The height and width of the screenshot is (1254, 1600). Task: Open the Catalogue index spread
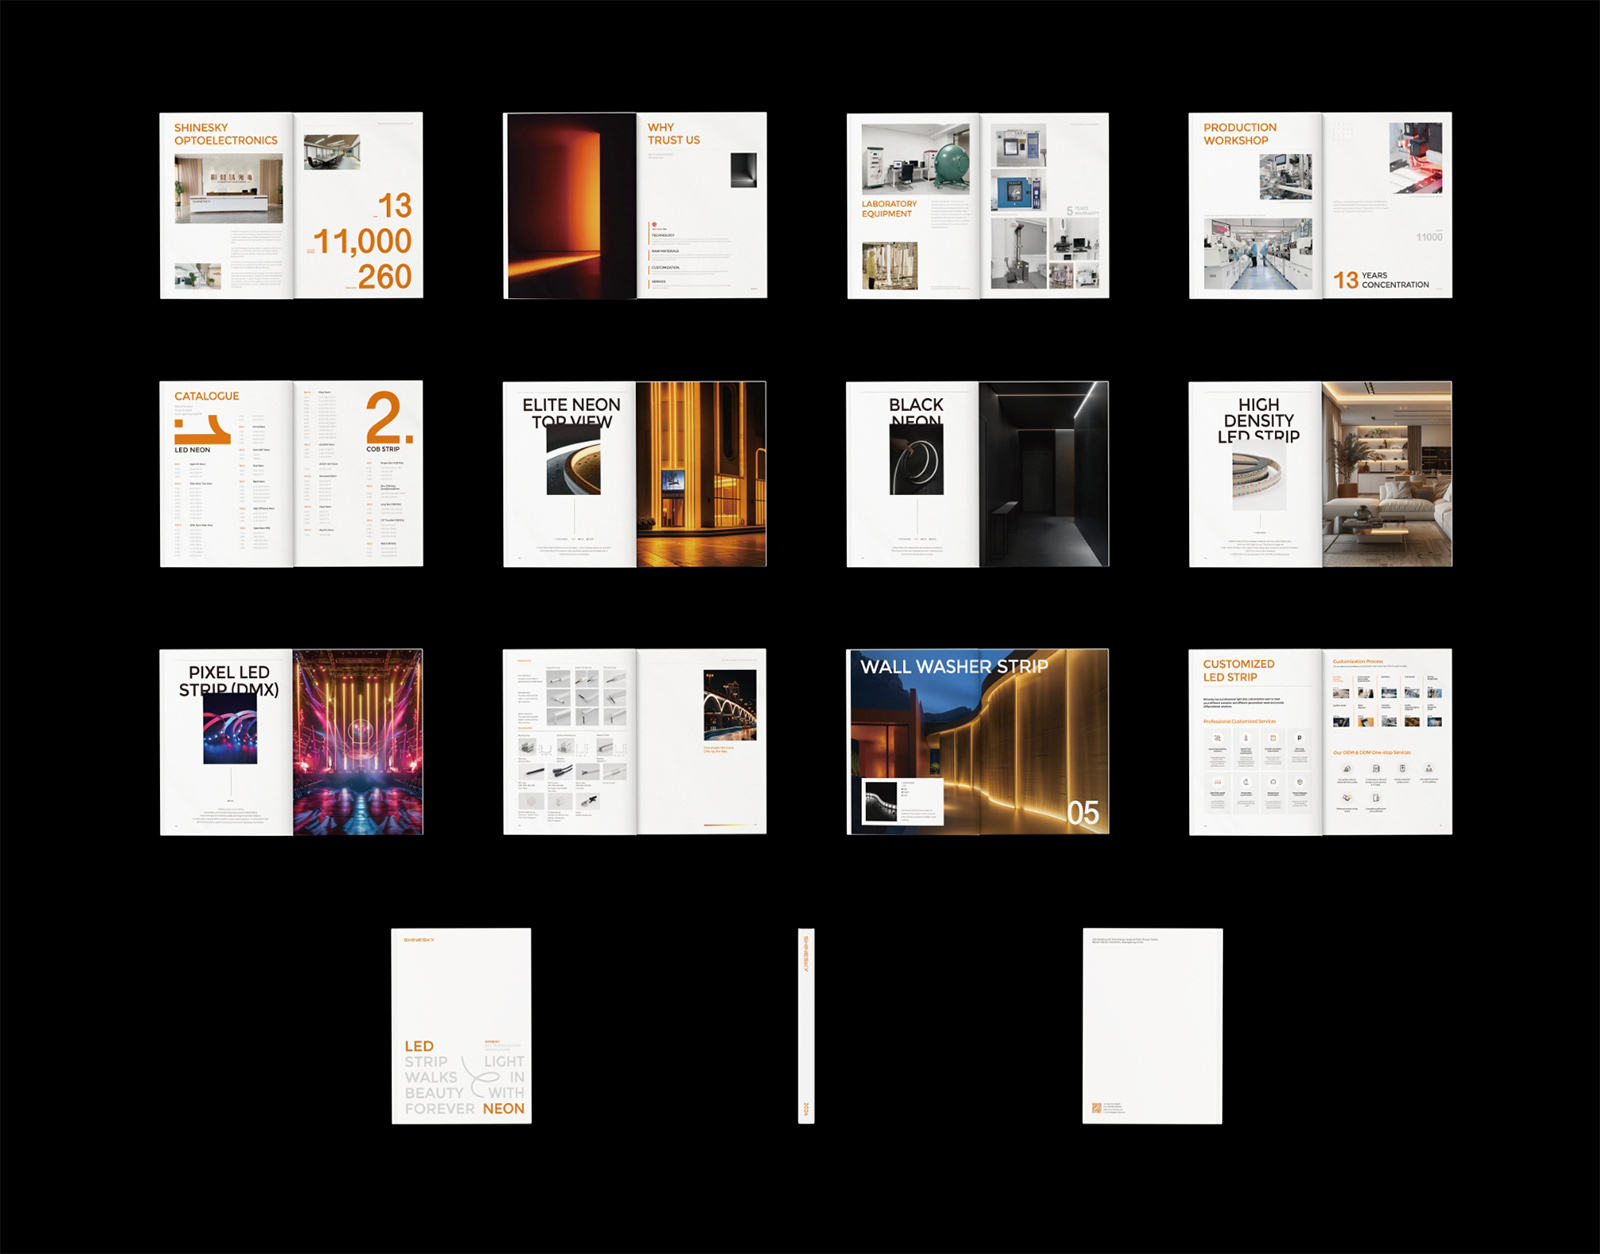291,473
